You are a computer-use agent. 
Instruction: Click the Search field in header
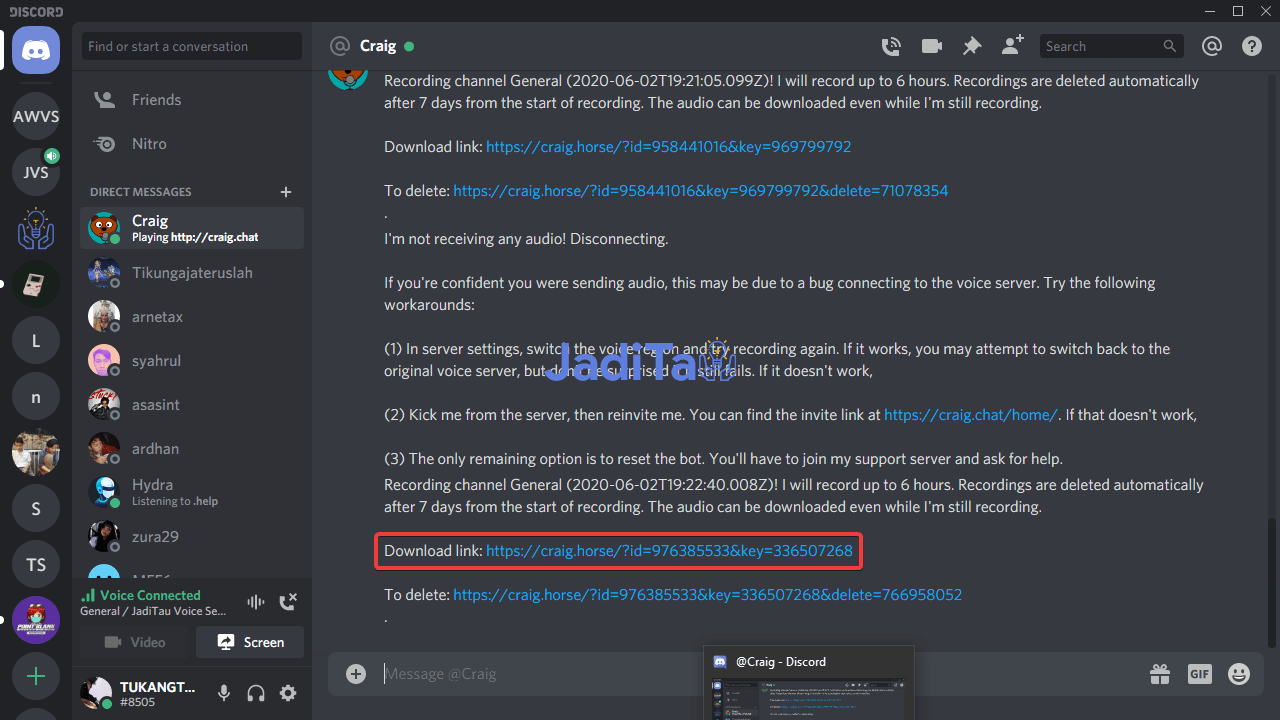[x=1112, y=46]
